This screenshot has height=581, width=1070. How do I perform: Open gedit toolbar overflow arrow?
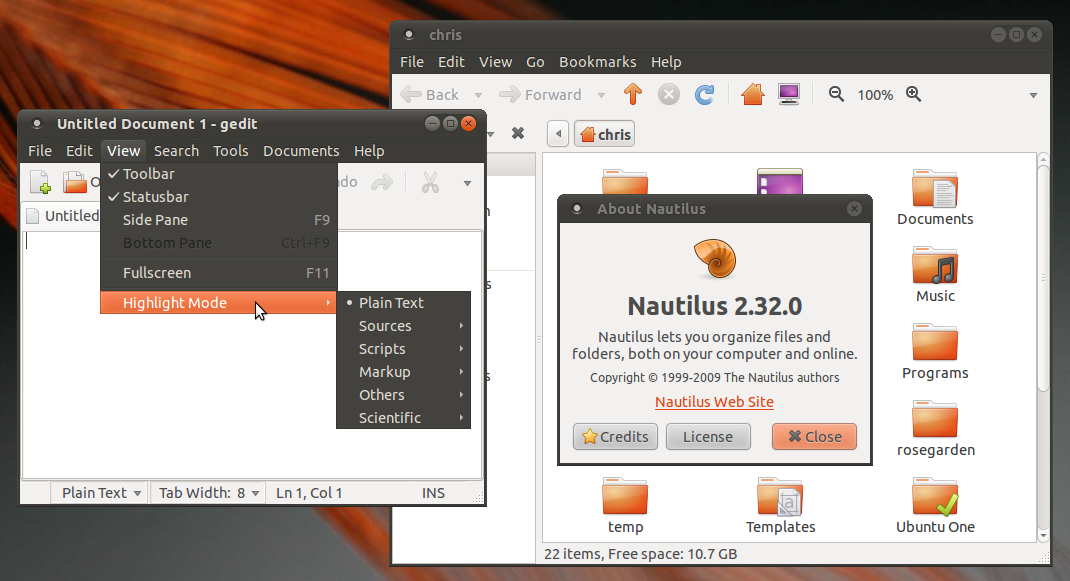[467, 183]
